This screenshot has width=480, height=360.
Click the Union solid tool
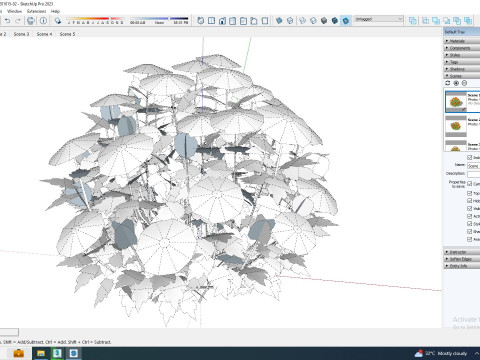click(x=436, y=21)
